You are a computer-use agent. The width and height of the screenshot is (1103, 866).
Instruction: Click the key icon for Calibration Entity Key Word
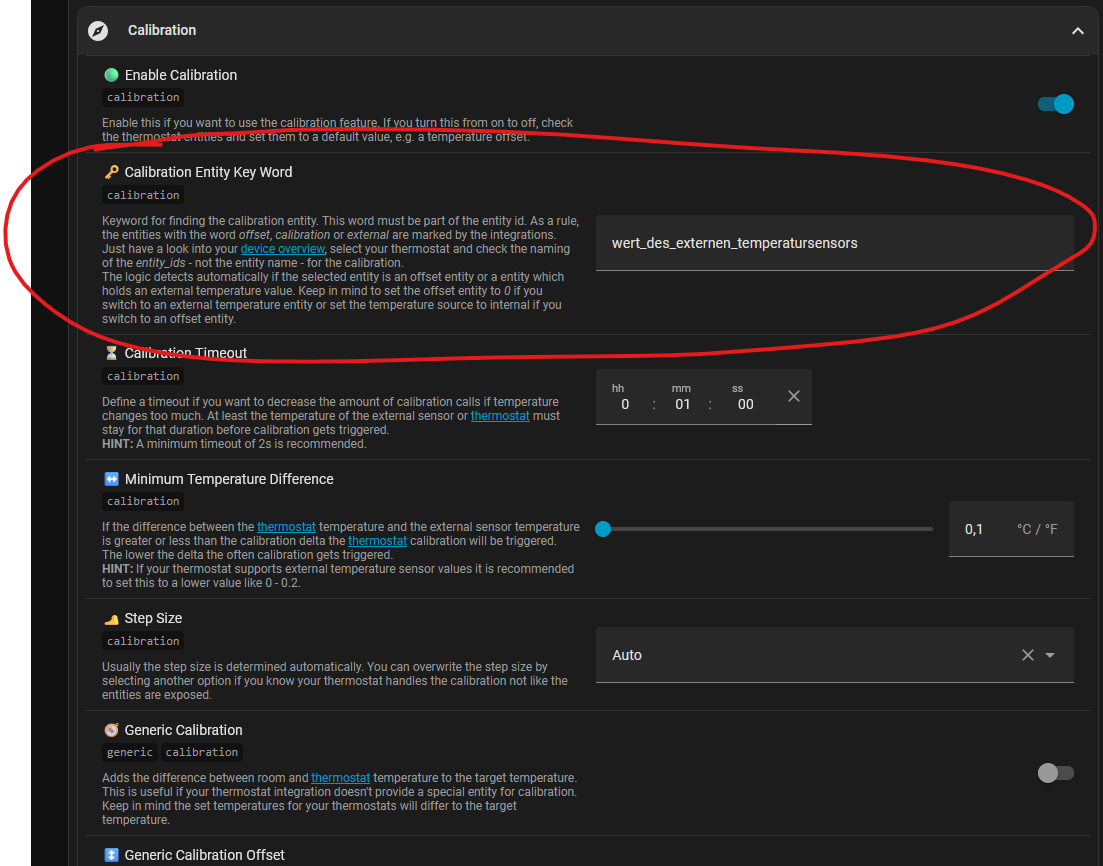[x=111, y=172]
